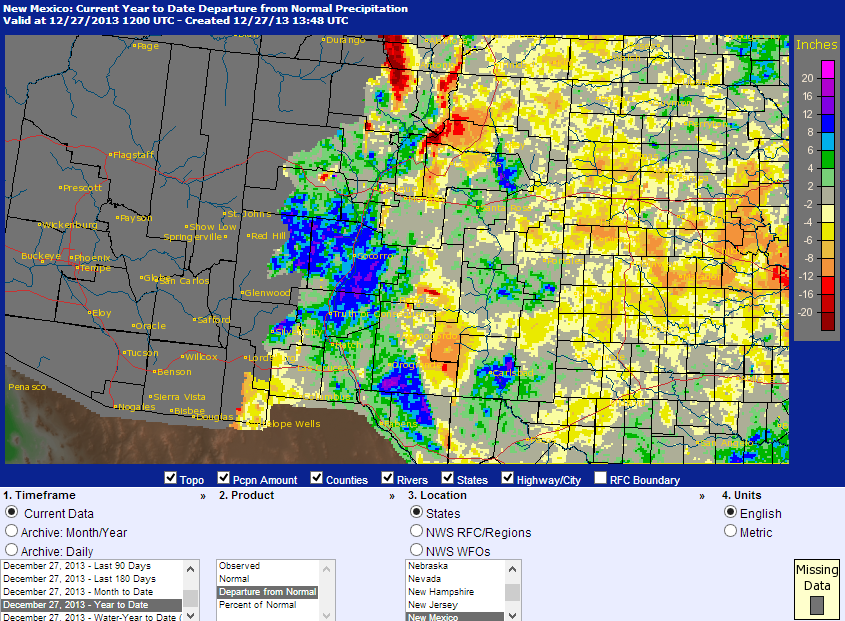Disable the Pcpn Amount overlay
The height and width of the screenshot is (621, 845).
click(x=222, y=477)
